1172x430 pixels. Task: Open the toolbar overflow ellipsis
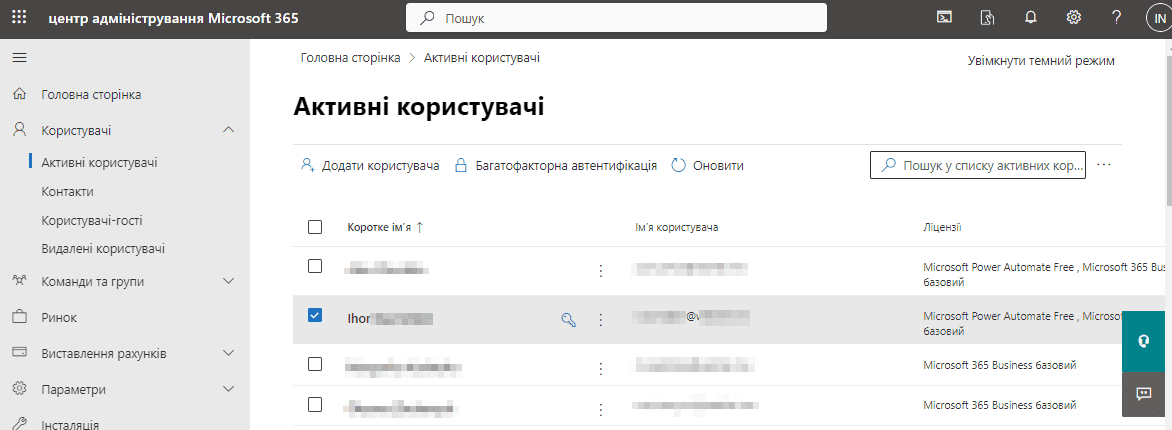tap(1104, 165)
